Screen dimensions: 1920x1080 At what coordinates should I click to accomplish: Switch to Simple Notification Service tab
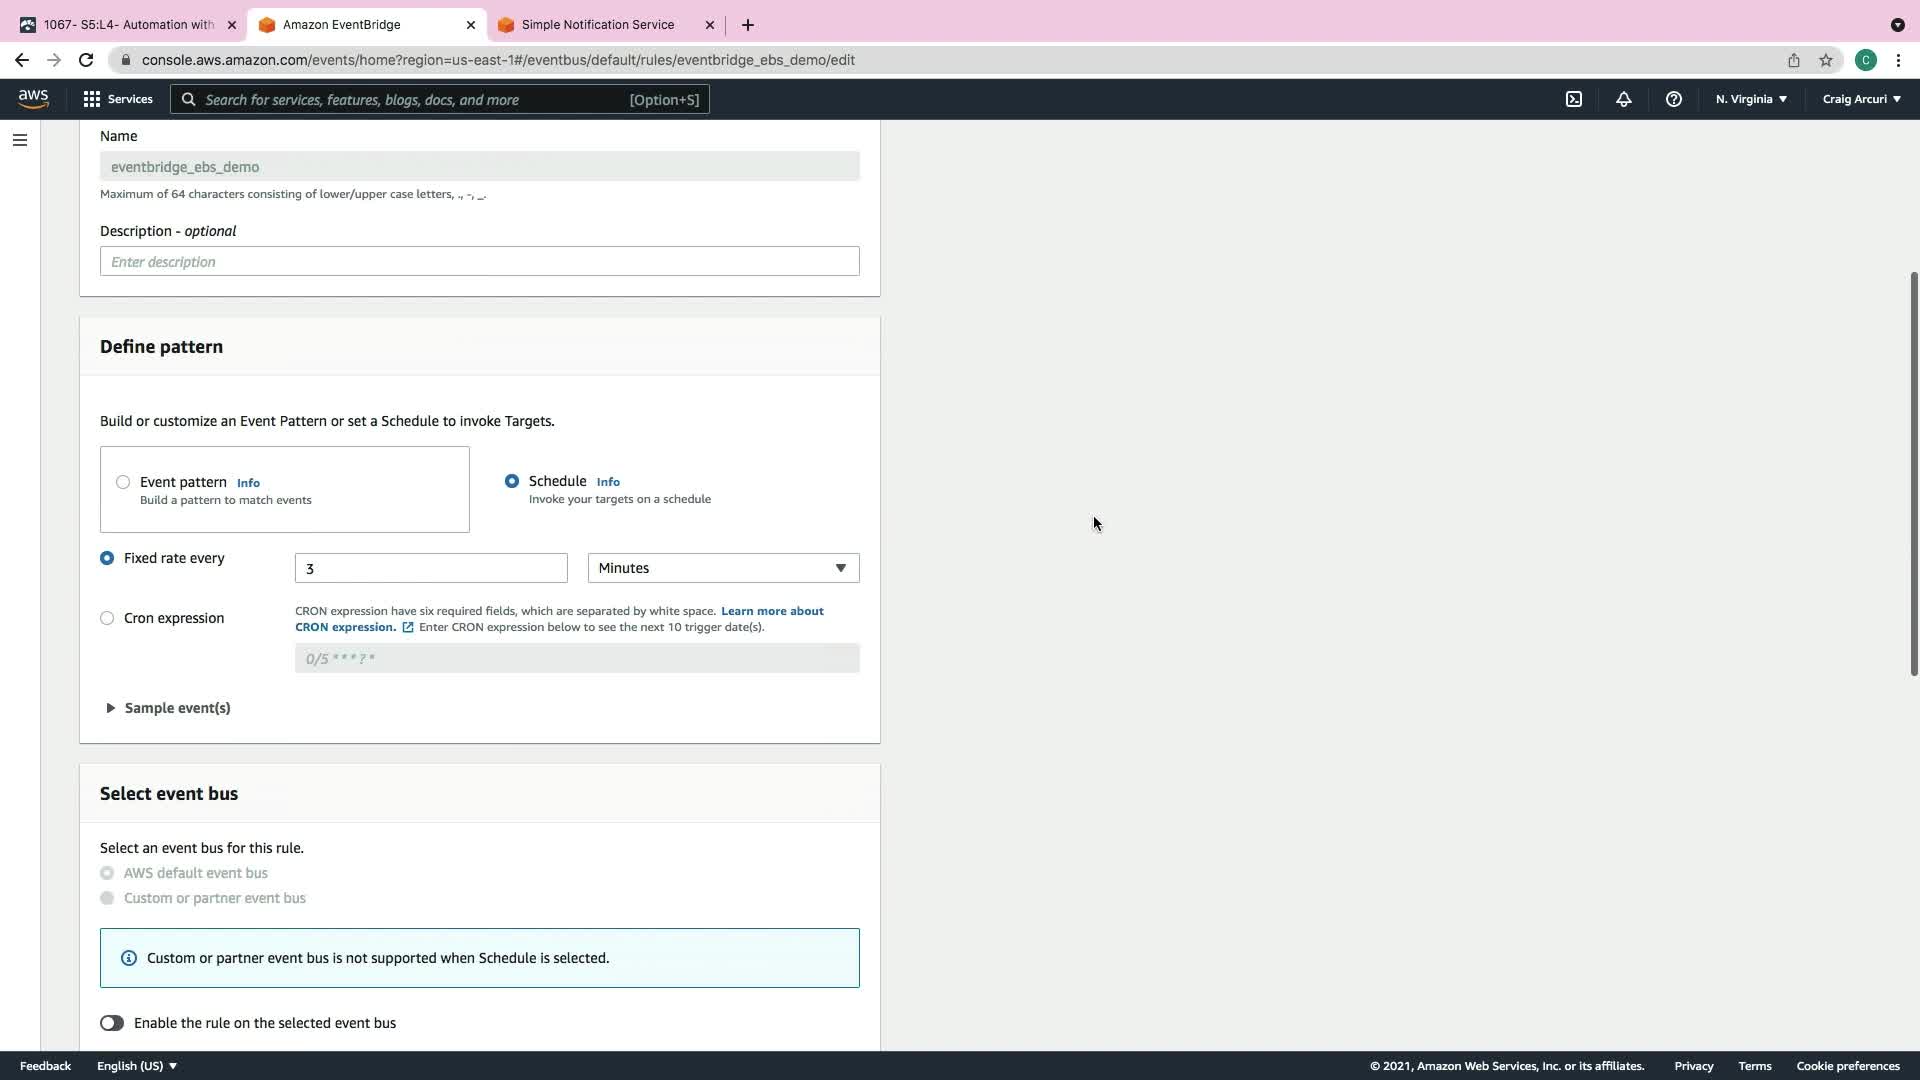point(597,24)
